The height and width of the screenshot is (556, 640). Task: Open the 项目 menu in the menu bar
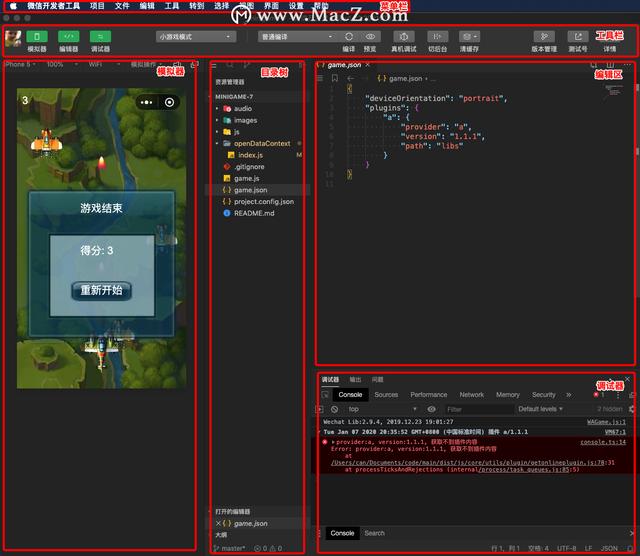pyautogui.click(x=97, y=6)
